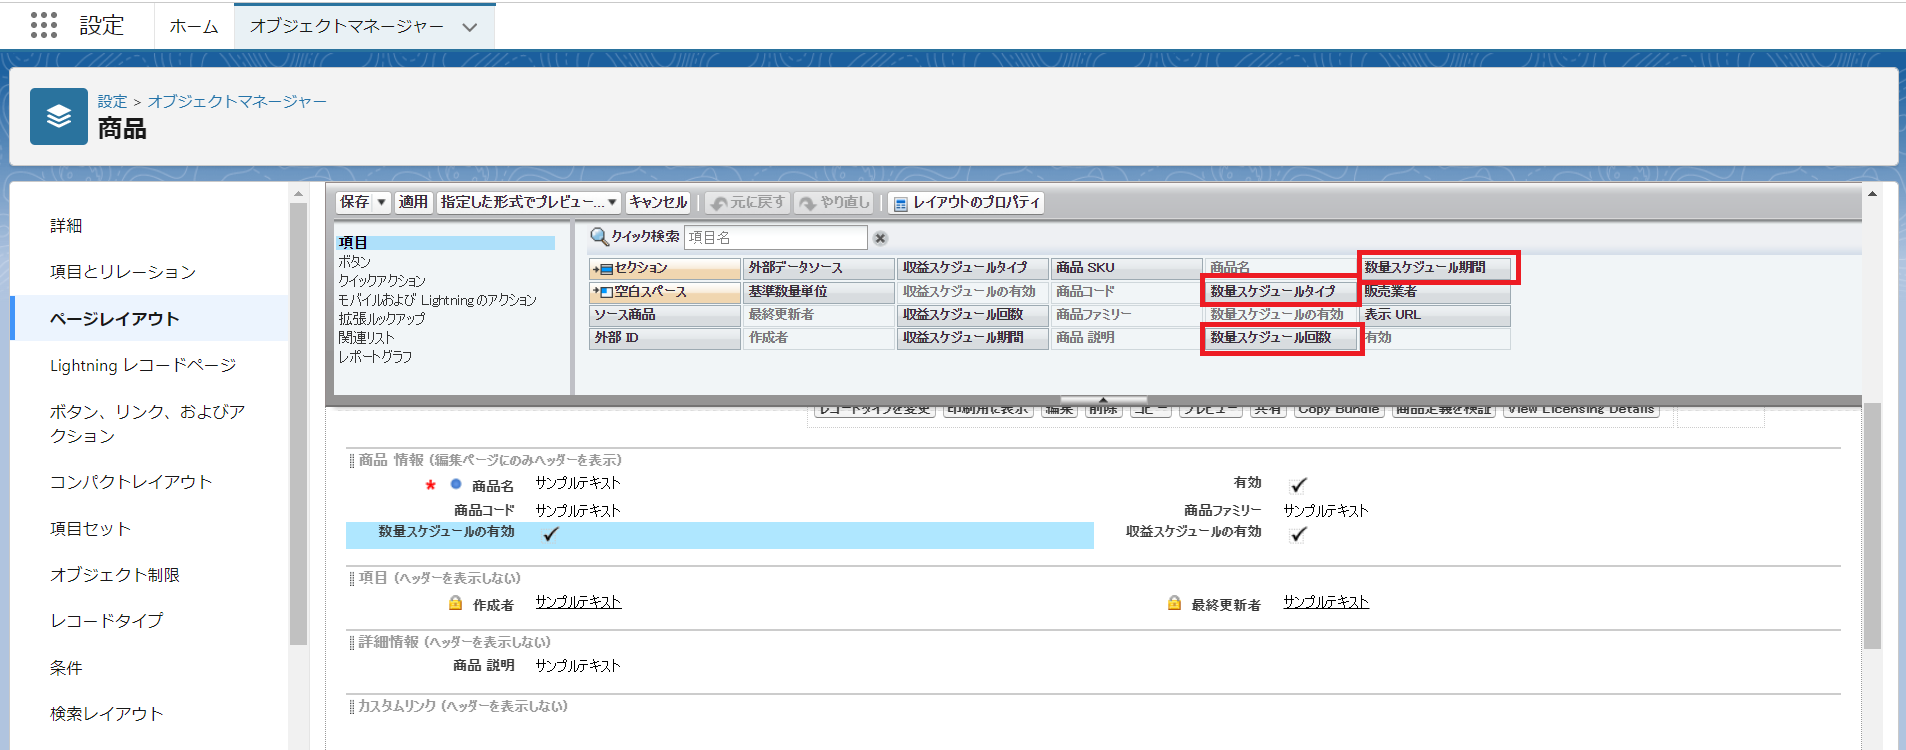The width and height of the screenshot is (1906, 750).
Task: Select the セクション palette element
Action: (x=665, y=268)
